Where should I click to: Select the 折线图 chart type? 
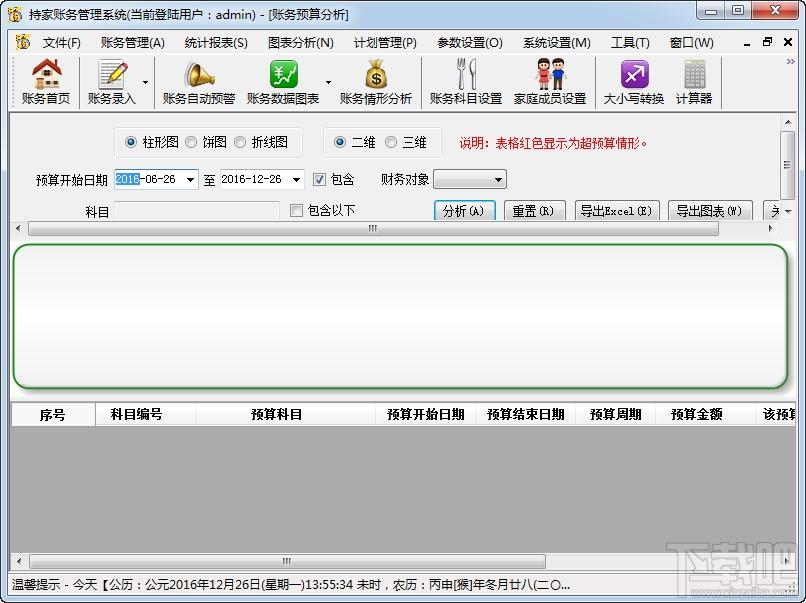coord(261,142)
